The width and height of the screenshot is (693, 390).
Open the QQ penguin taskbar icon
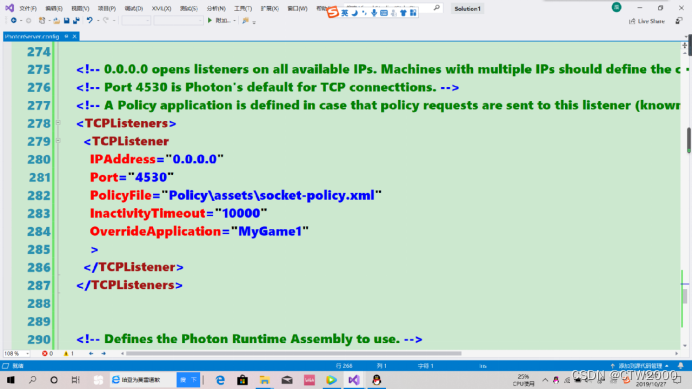pos(377,380)
